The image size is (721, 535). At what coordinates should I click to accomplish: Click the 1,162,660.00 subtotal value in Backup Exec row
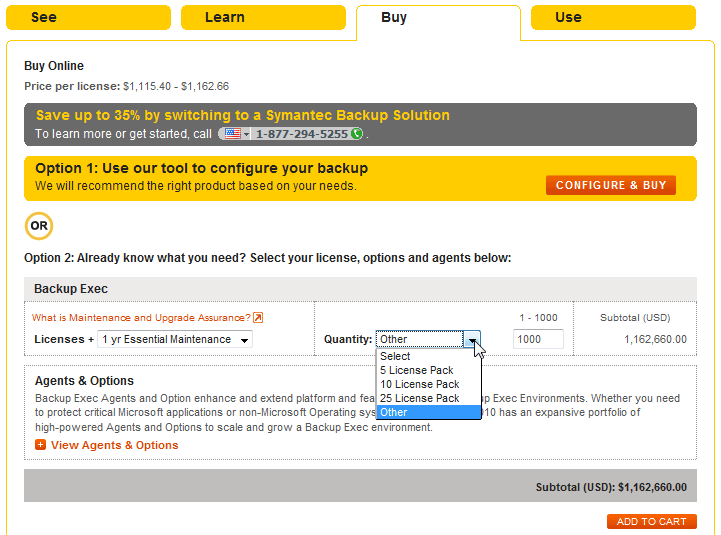click(655, 339)
